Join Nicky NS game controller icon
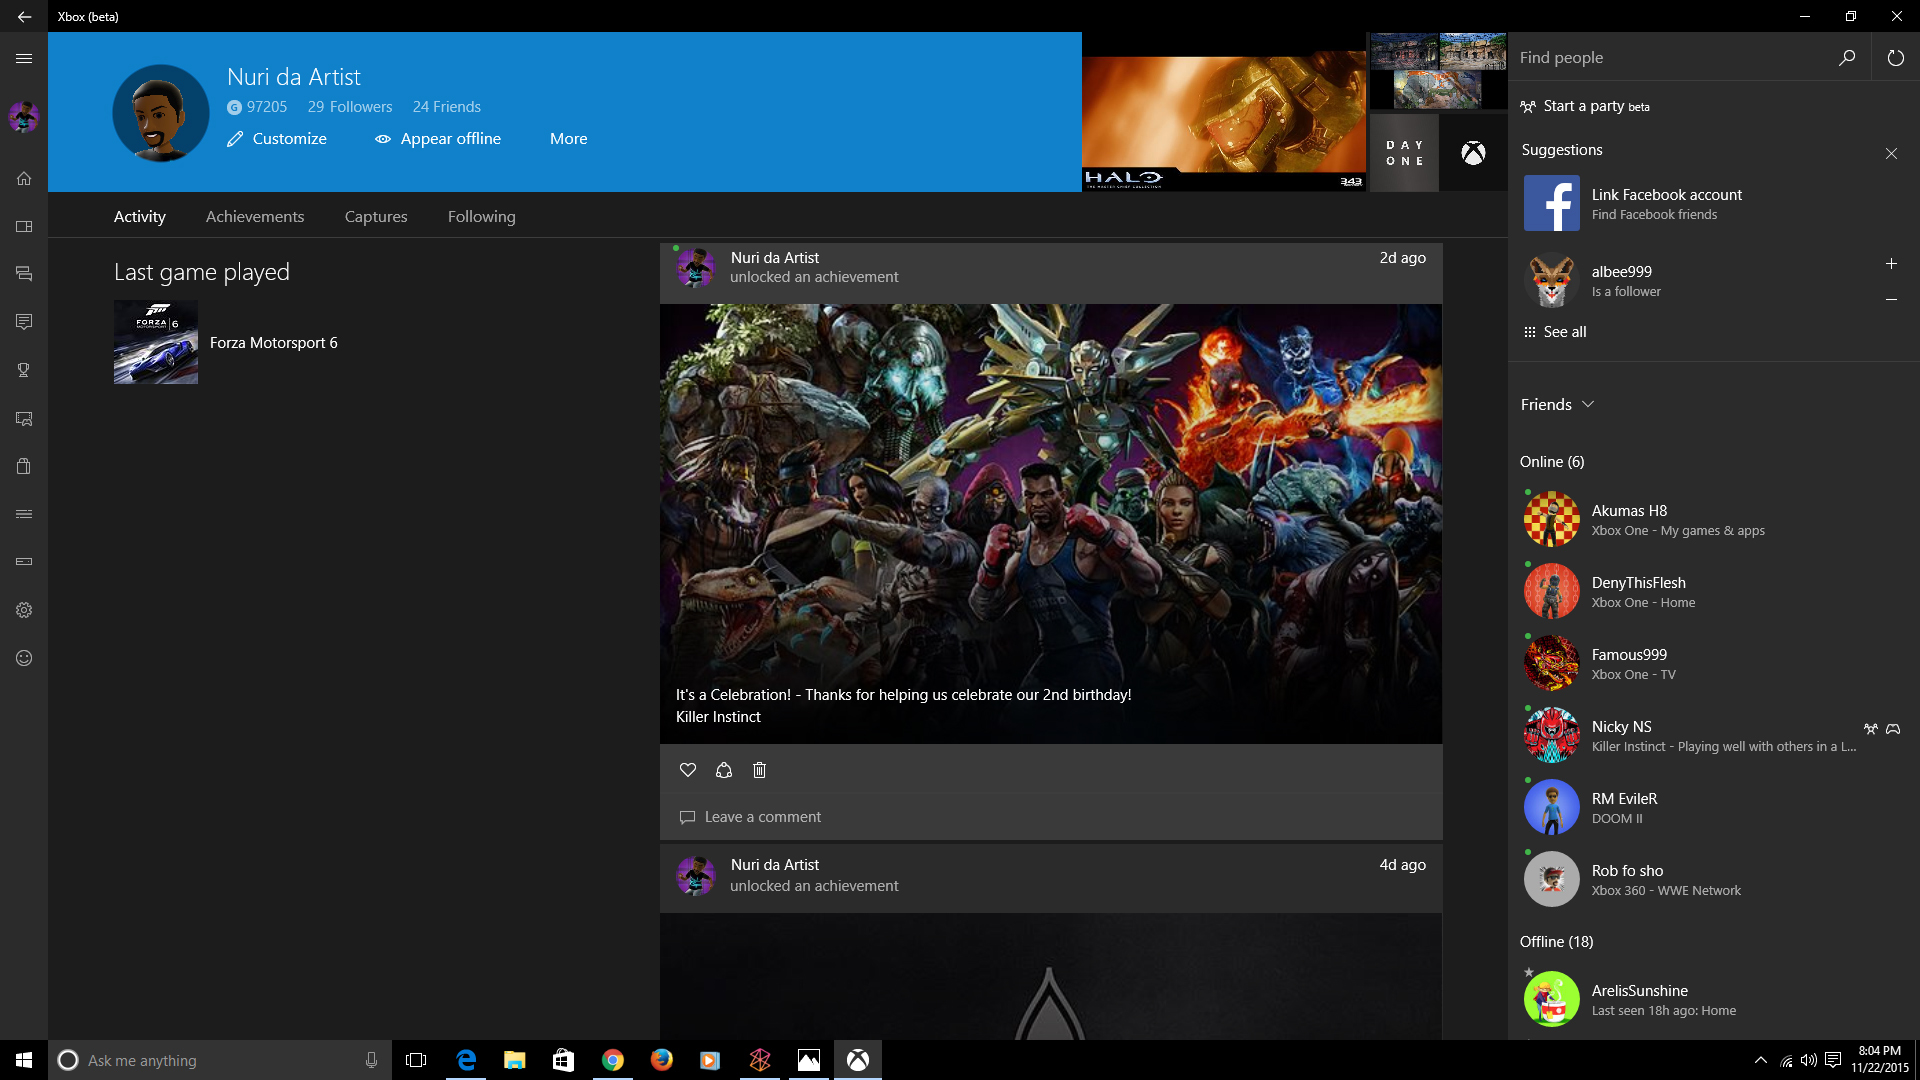1920x1080 pixels. coord(1893,729)
